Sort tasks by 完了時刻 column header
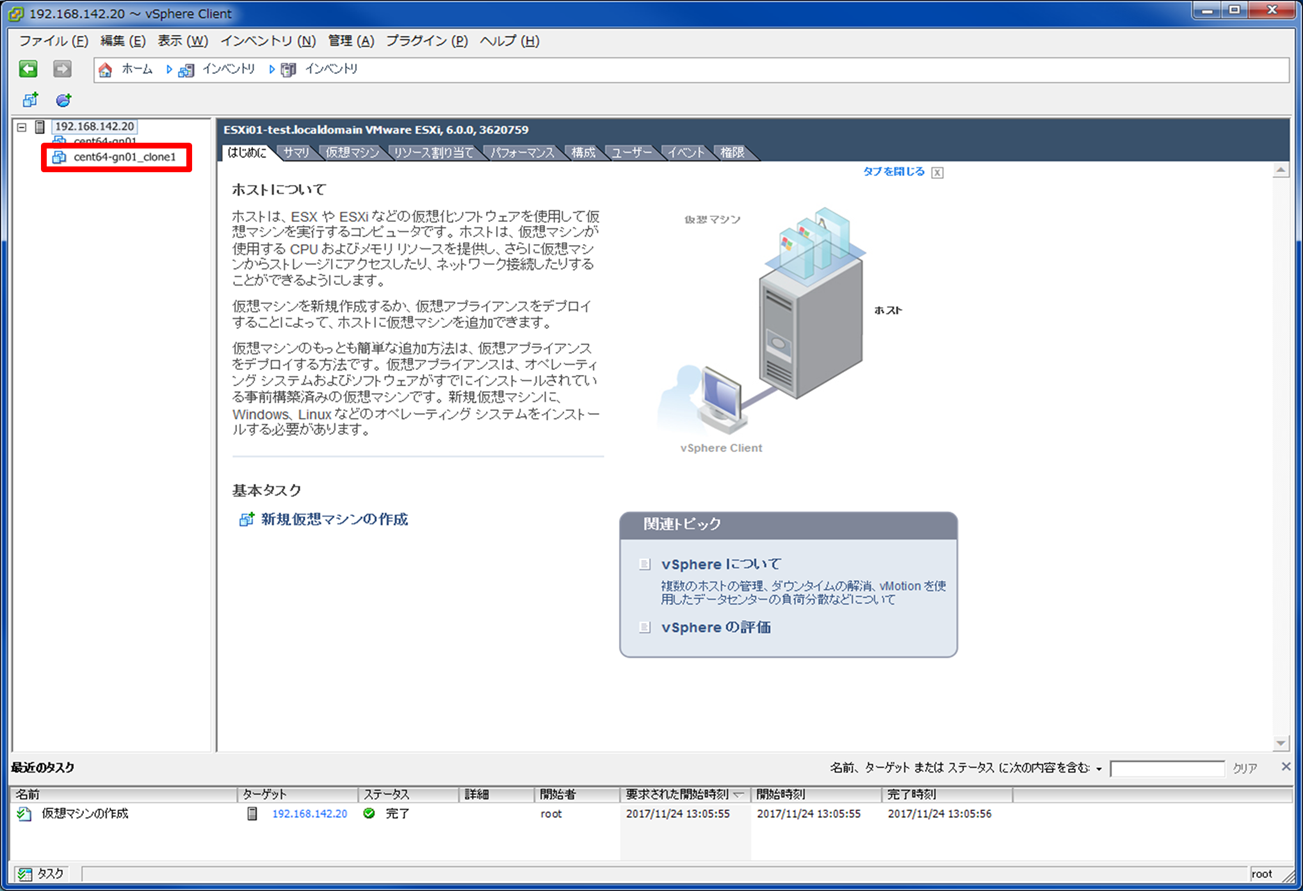The width and height of the screenshot is (1303, 891). tap(947, 795)
